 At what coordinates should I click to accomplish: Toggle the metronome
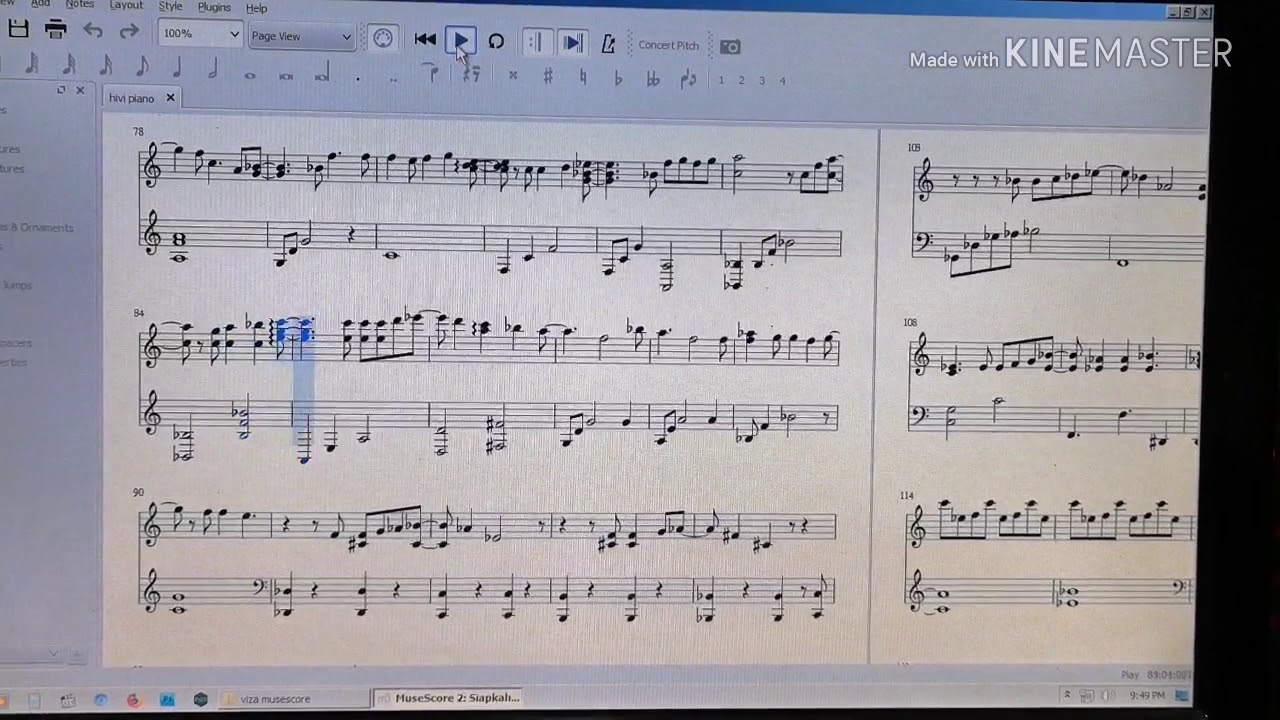click(607, 44)
